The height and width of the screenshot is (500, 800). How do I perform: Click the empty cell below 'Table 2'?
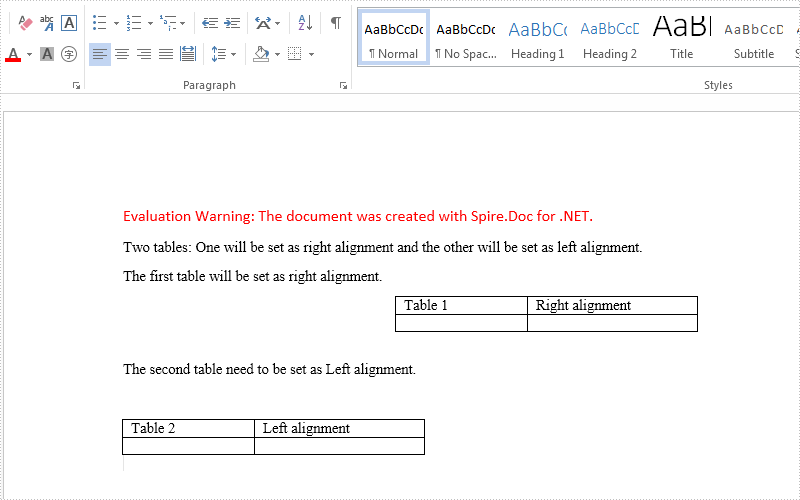188,446
